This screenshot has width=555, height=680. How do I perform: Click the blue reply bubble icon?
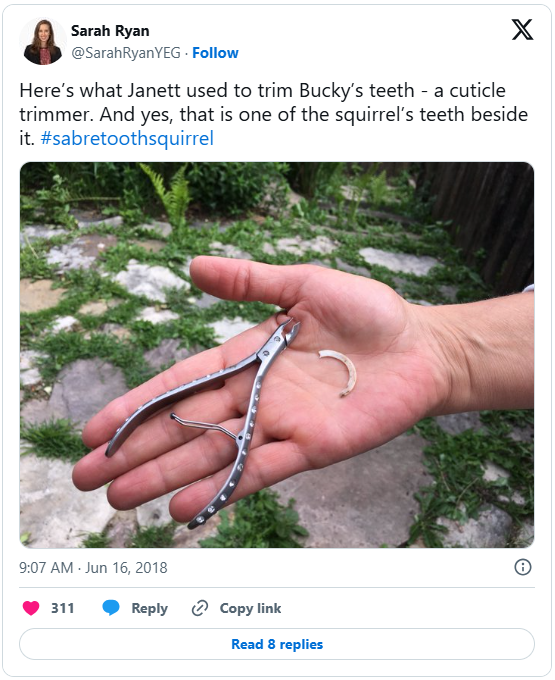click(x=111, y=608)
